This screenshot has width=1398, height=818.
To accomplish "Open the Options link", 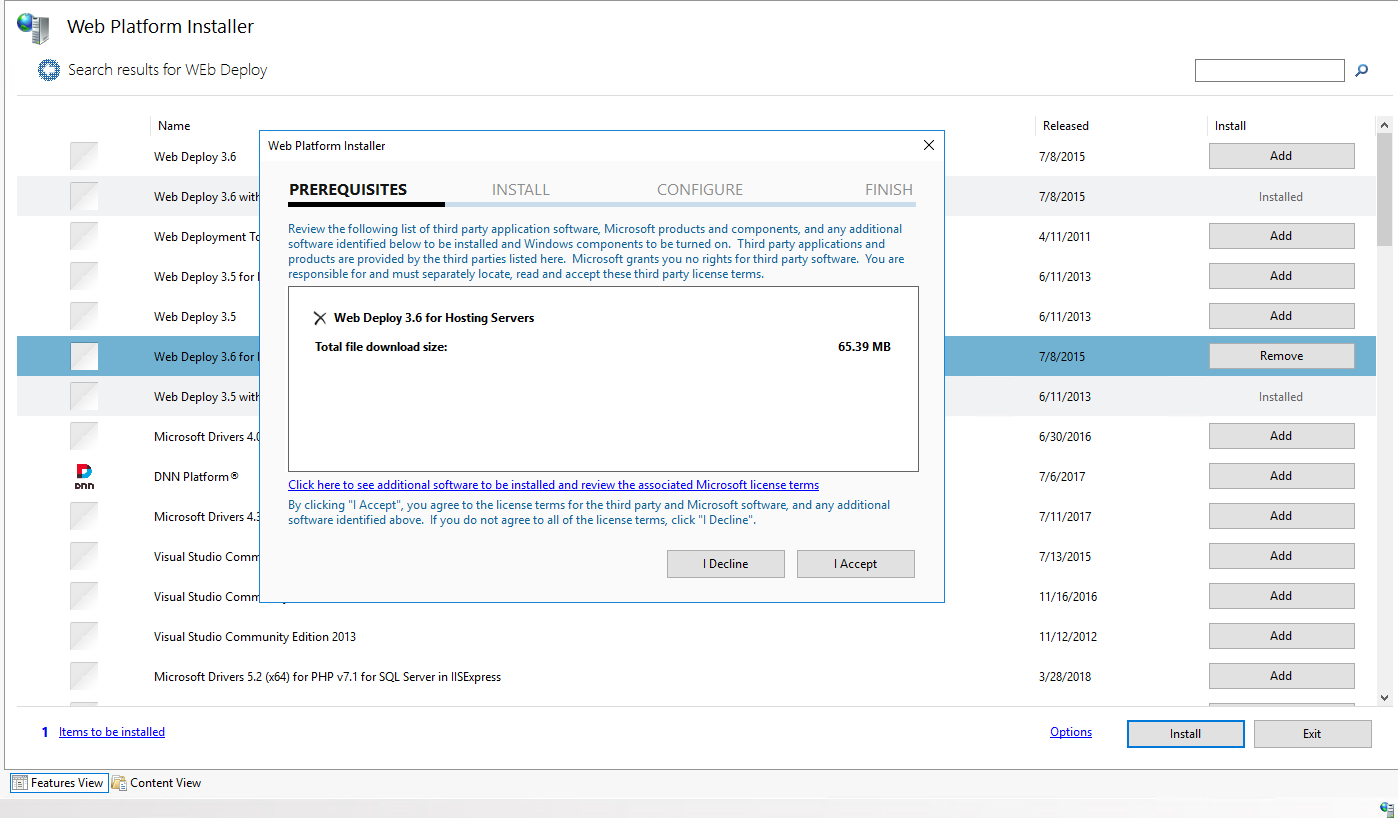I will pyautogui.click(x=1071, y=732).
